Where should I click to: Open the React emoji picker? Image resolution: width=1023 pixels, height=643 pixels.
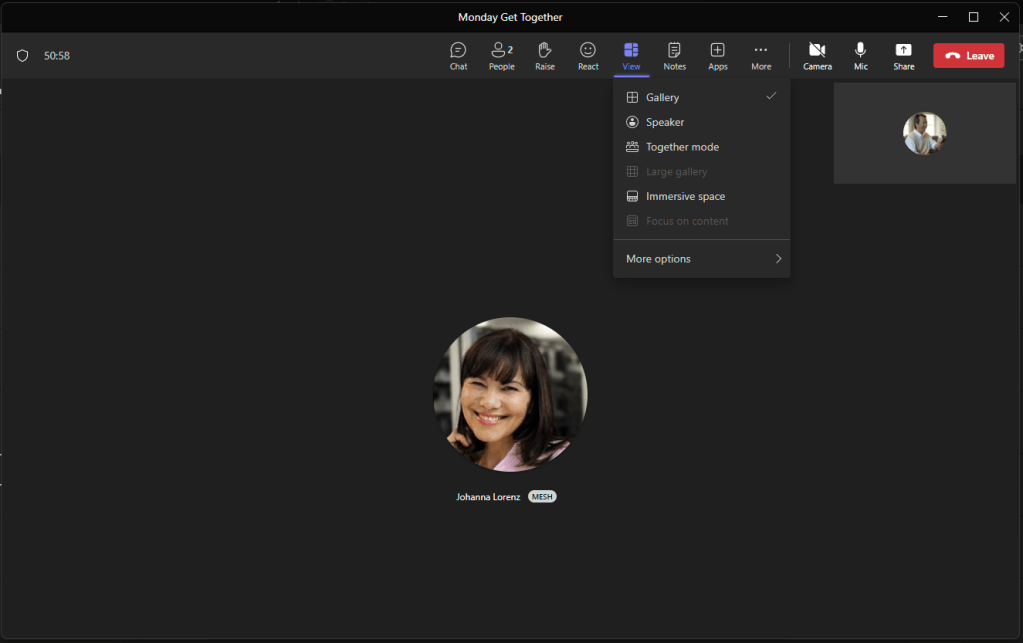[588, 56]
